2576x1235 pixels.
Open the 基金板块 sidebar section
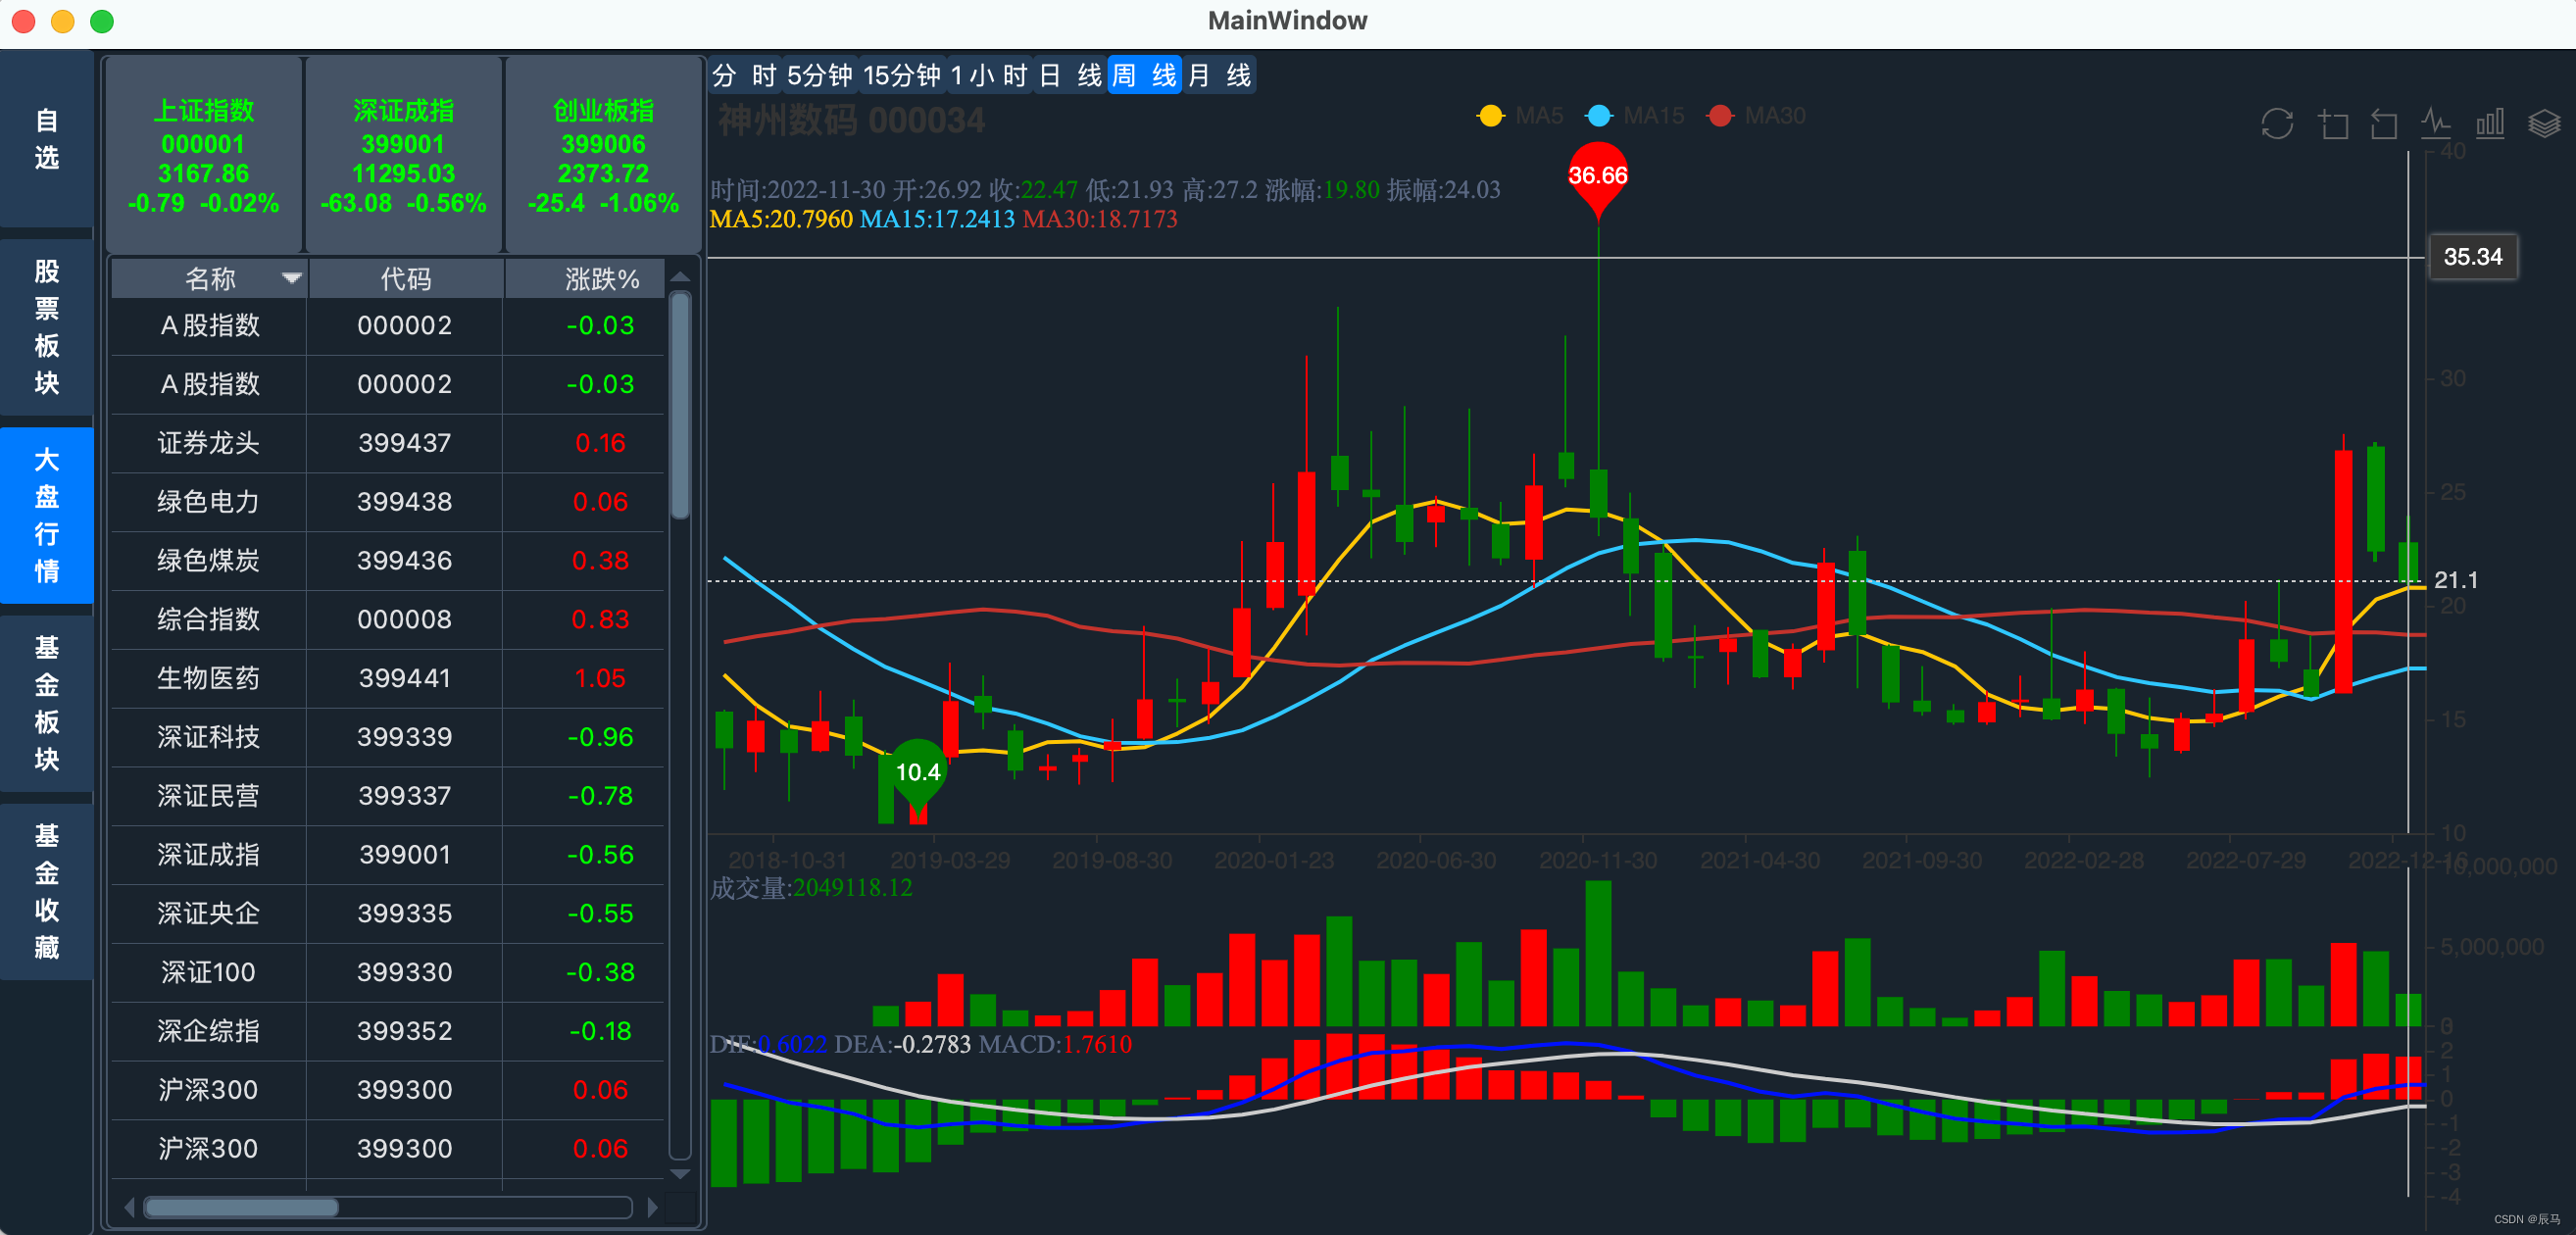(47, 703)
